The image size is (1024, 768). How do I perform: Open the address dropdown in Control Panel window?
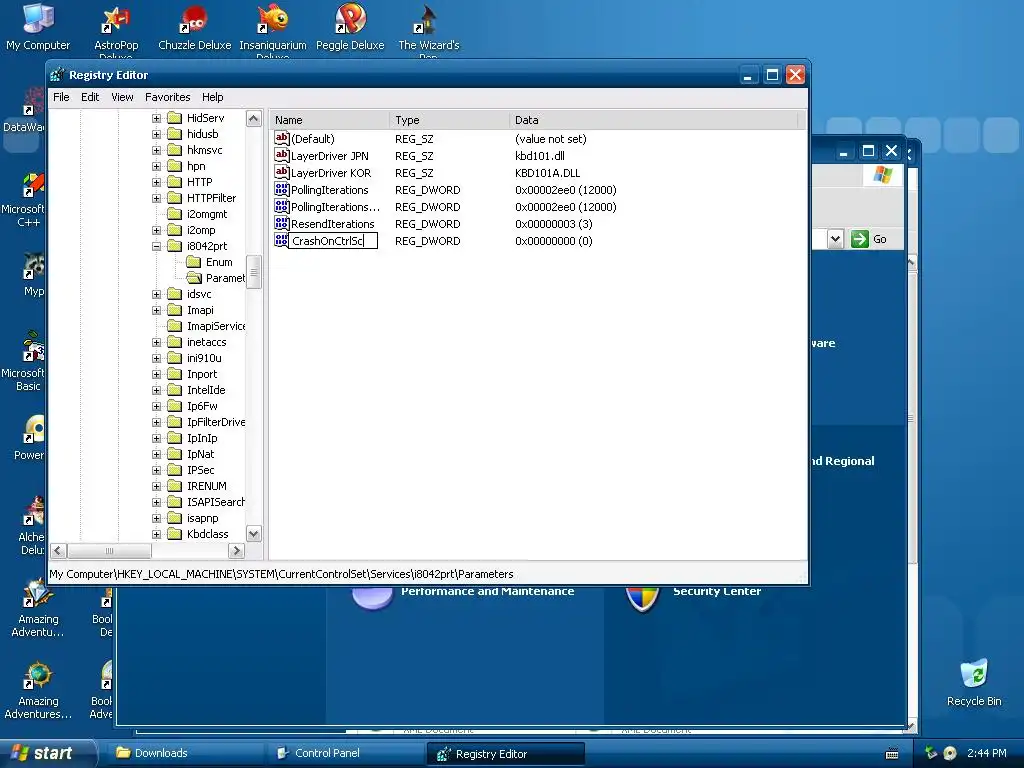point(835,239)
